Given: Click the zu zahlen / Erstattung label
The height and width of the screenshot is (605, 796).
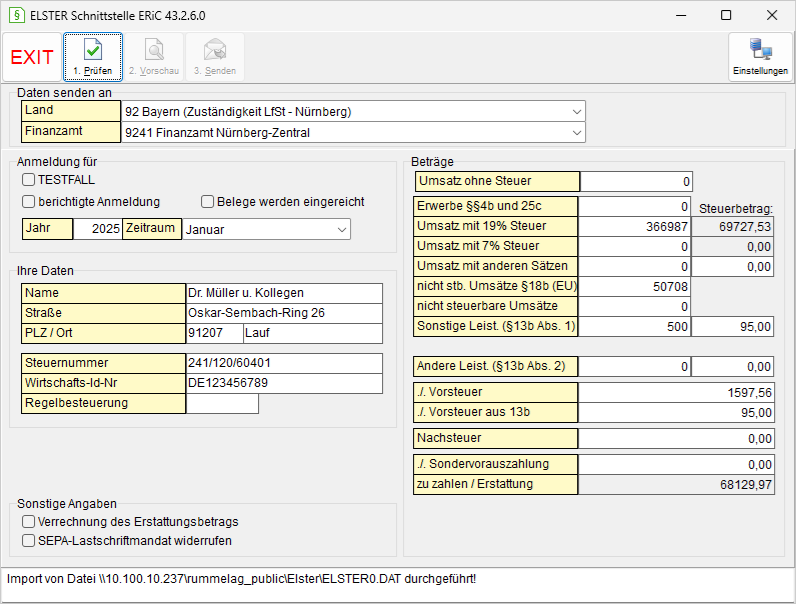Looking at the screenshot, I should click(495, 485).
